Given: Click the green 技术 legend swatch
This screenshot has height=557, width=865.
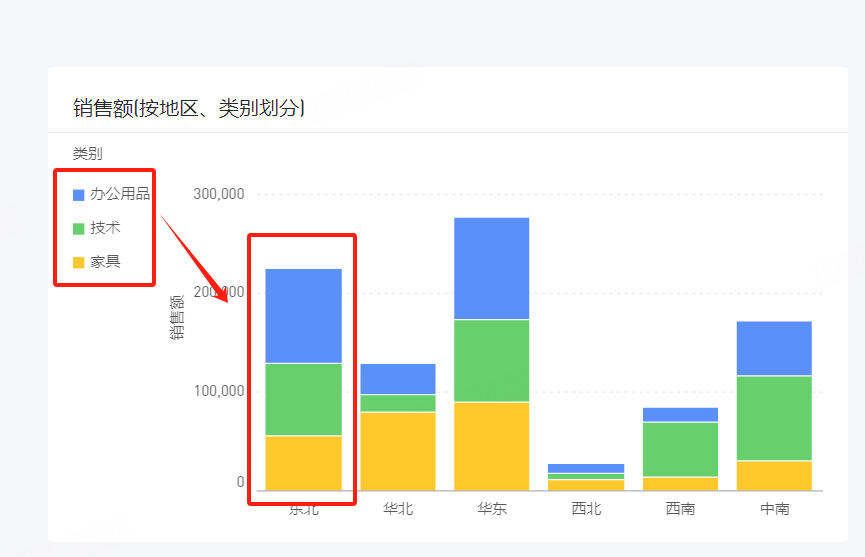Looking at the screenshot, I should [x=79, y=228].
